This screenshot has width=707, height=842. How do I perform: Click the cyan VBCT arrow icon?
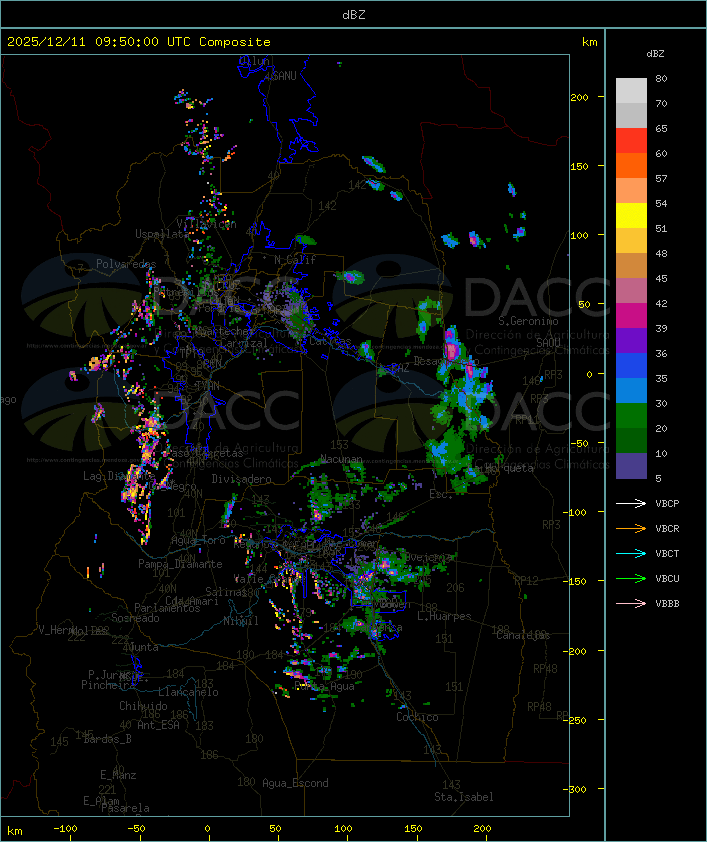tap(631, 553)
